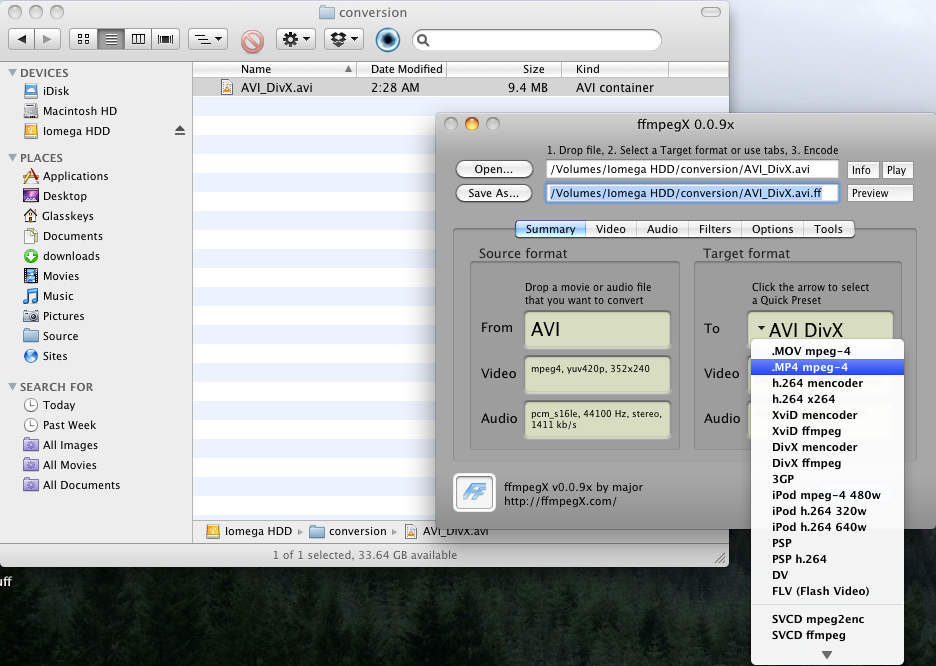The image size is (936, 666).
Task: Switch to the Filters tab
Action: pyautogui.click(x=714, y=229)
